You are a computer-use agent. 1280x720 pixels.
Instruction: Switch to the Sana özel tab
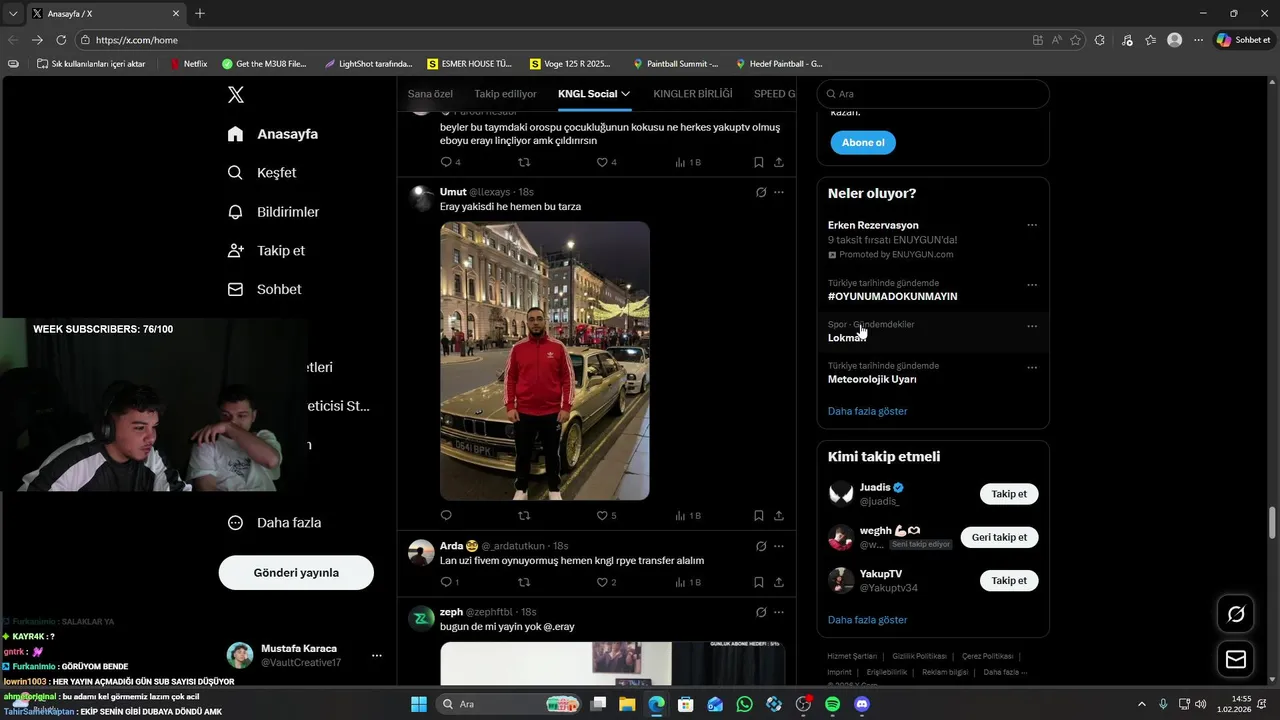pyautogui.click(x=430, y=94)
